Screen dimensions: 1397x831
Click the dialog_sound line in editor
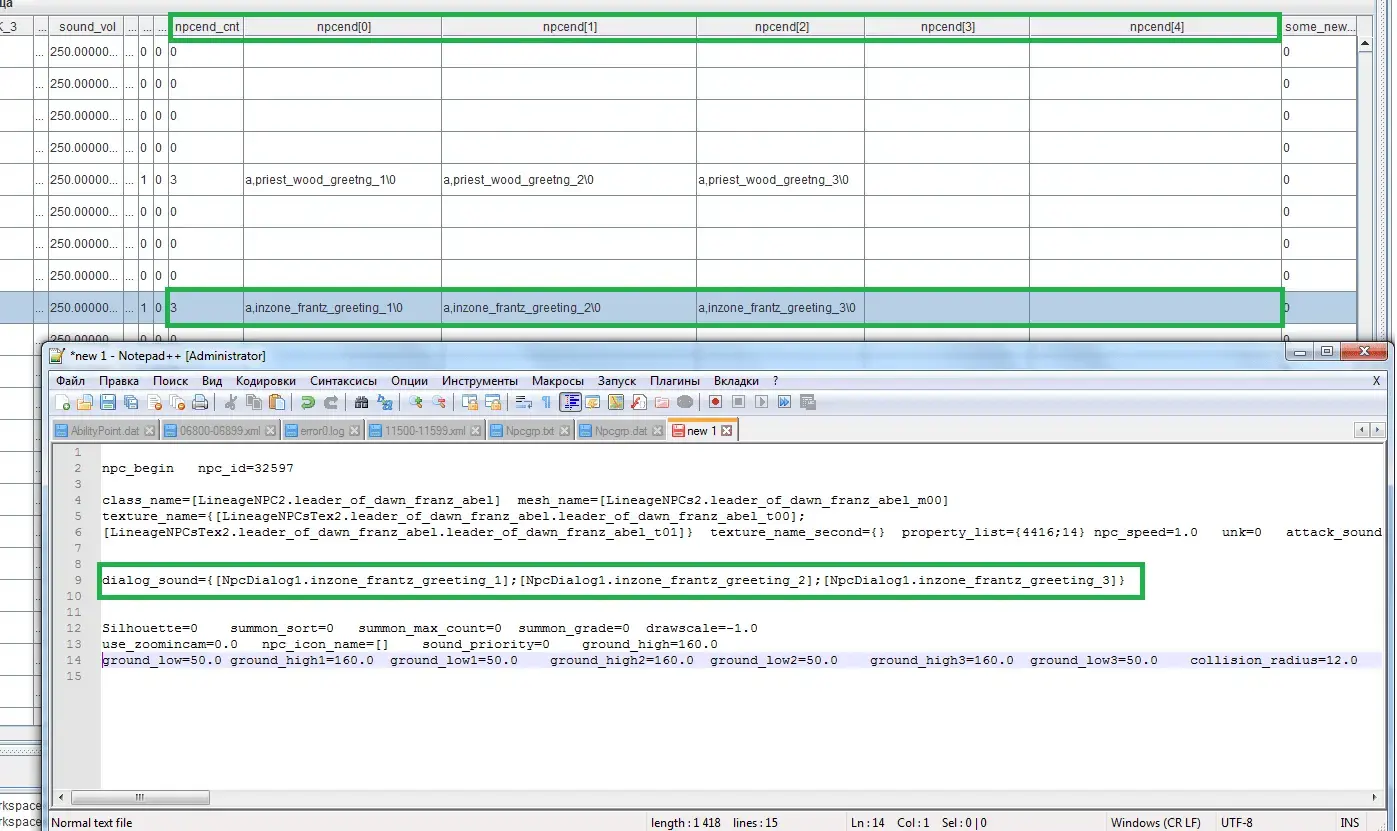pos(613,580)
